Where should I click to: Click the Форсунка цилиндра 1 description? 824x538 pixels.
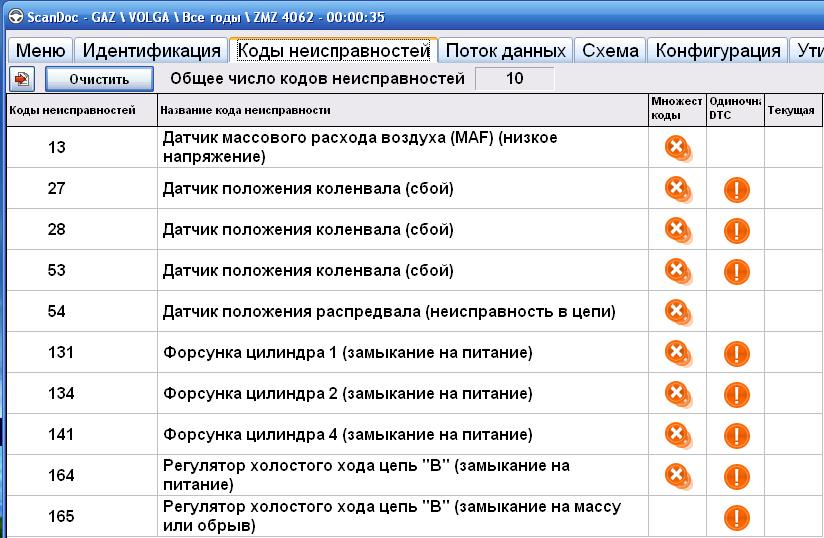[x=347, y=353]
